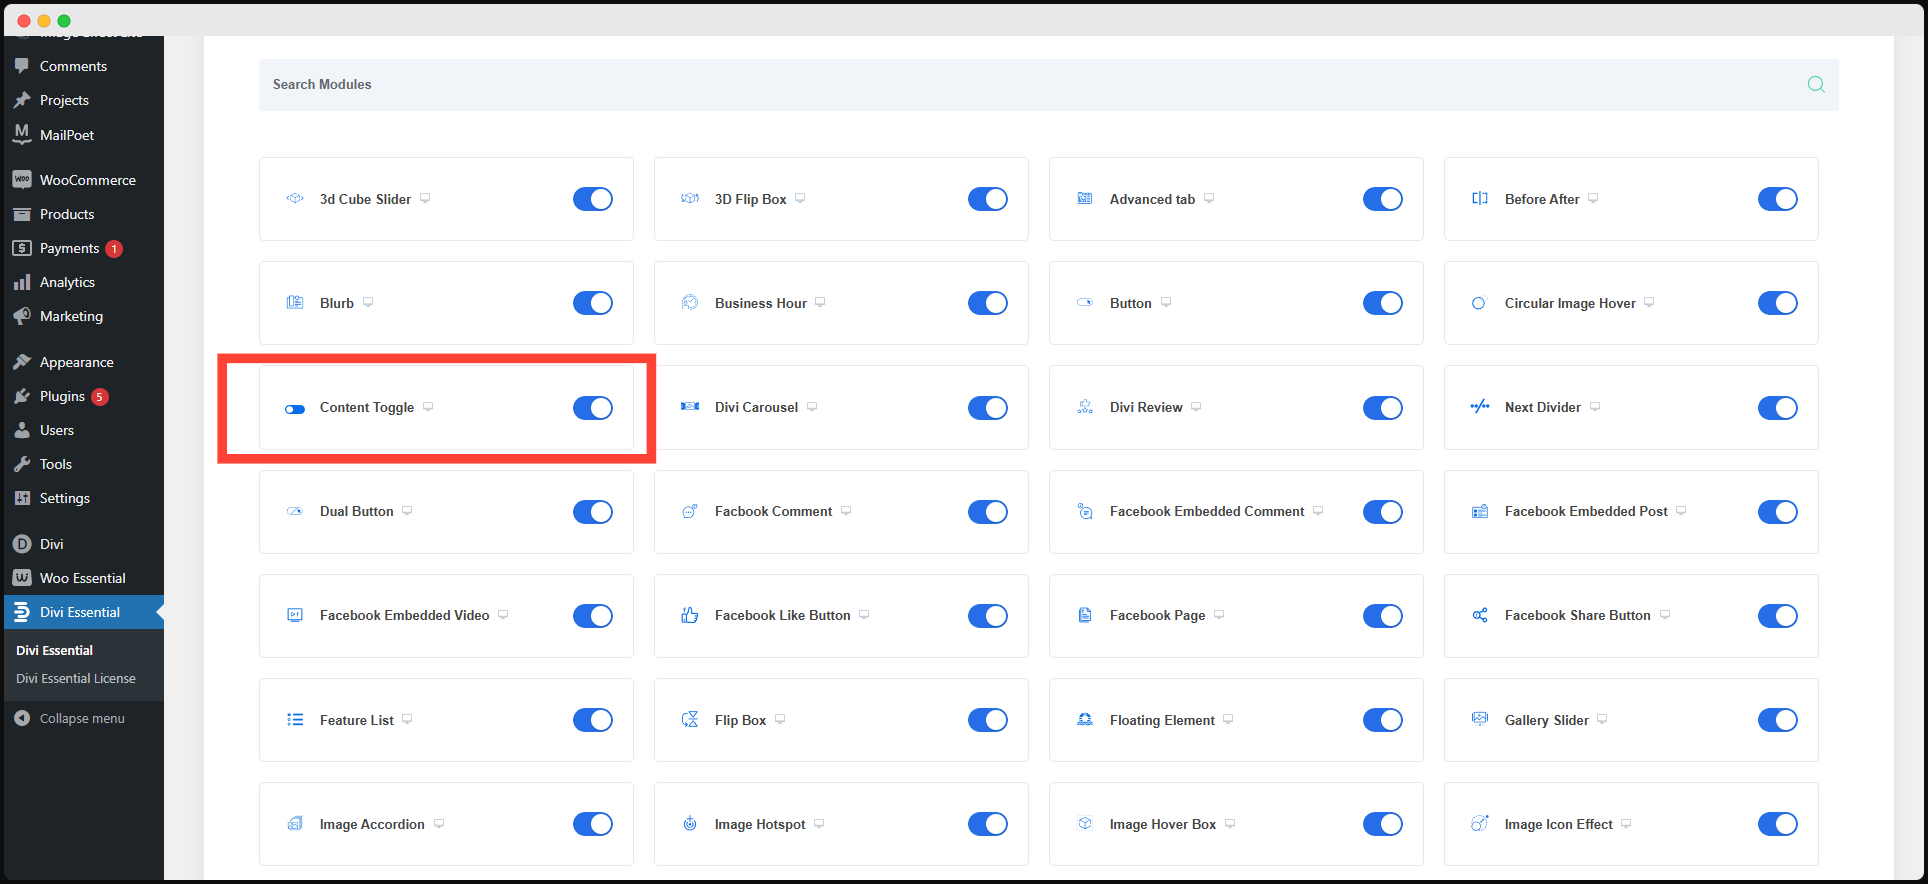Click the demo monitor icon beside 3D Flip Box
1928x884 pixels.
click(800, 199)
